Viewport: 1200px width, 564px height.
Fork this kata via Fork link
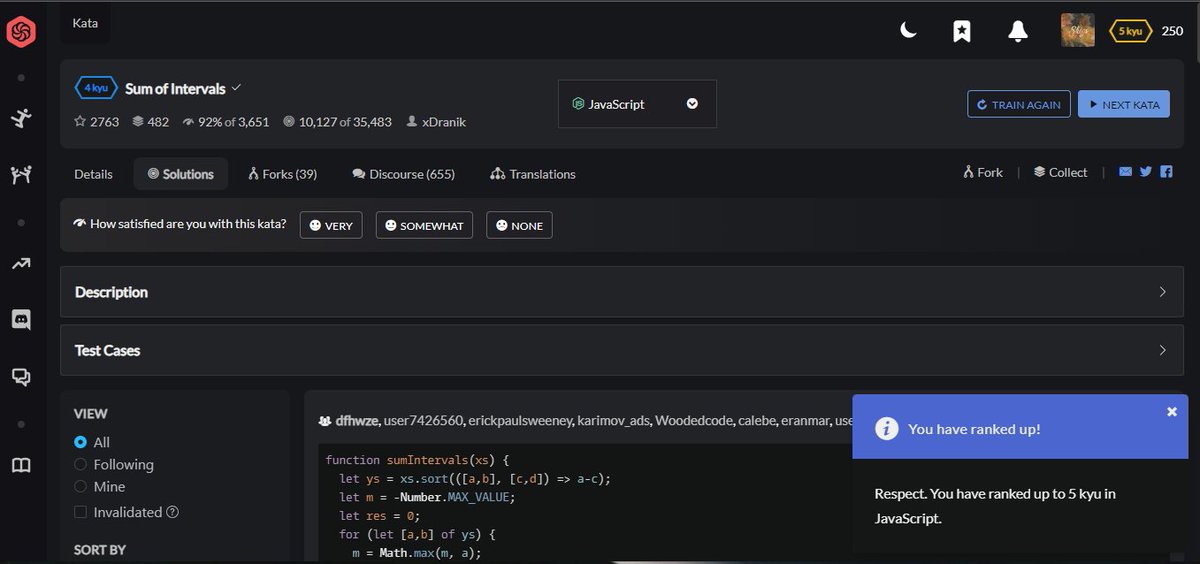pos(983,172)
